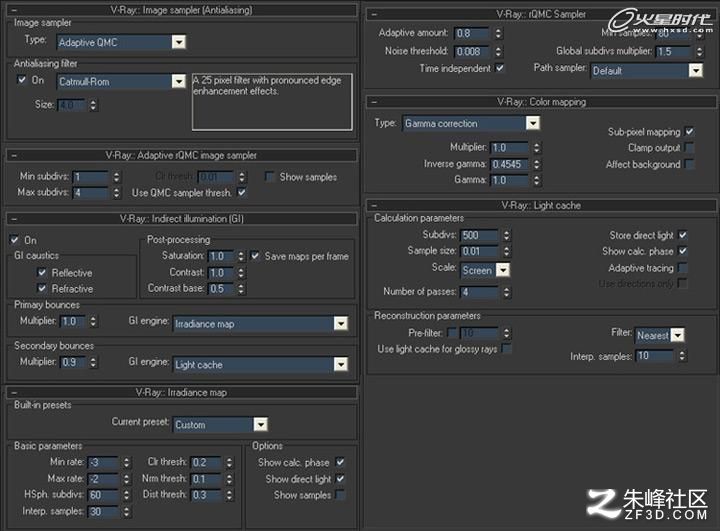Toggle the Indirect illumination On checkbox

tap(14, 240)
